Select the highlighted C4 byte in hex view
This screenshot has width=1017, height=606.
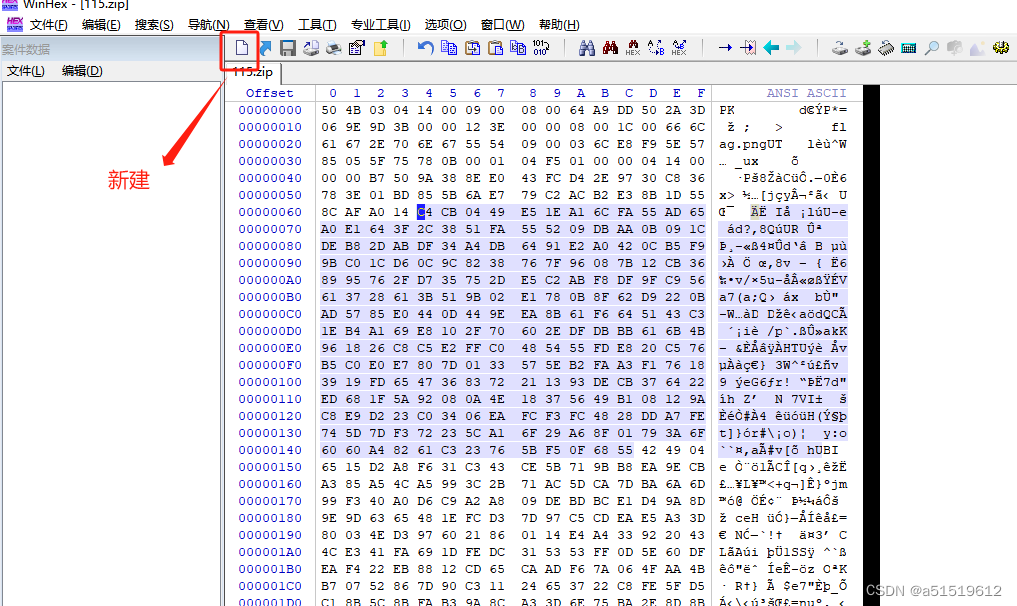click(425, 212)
